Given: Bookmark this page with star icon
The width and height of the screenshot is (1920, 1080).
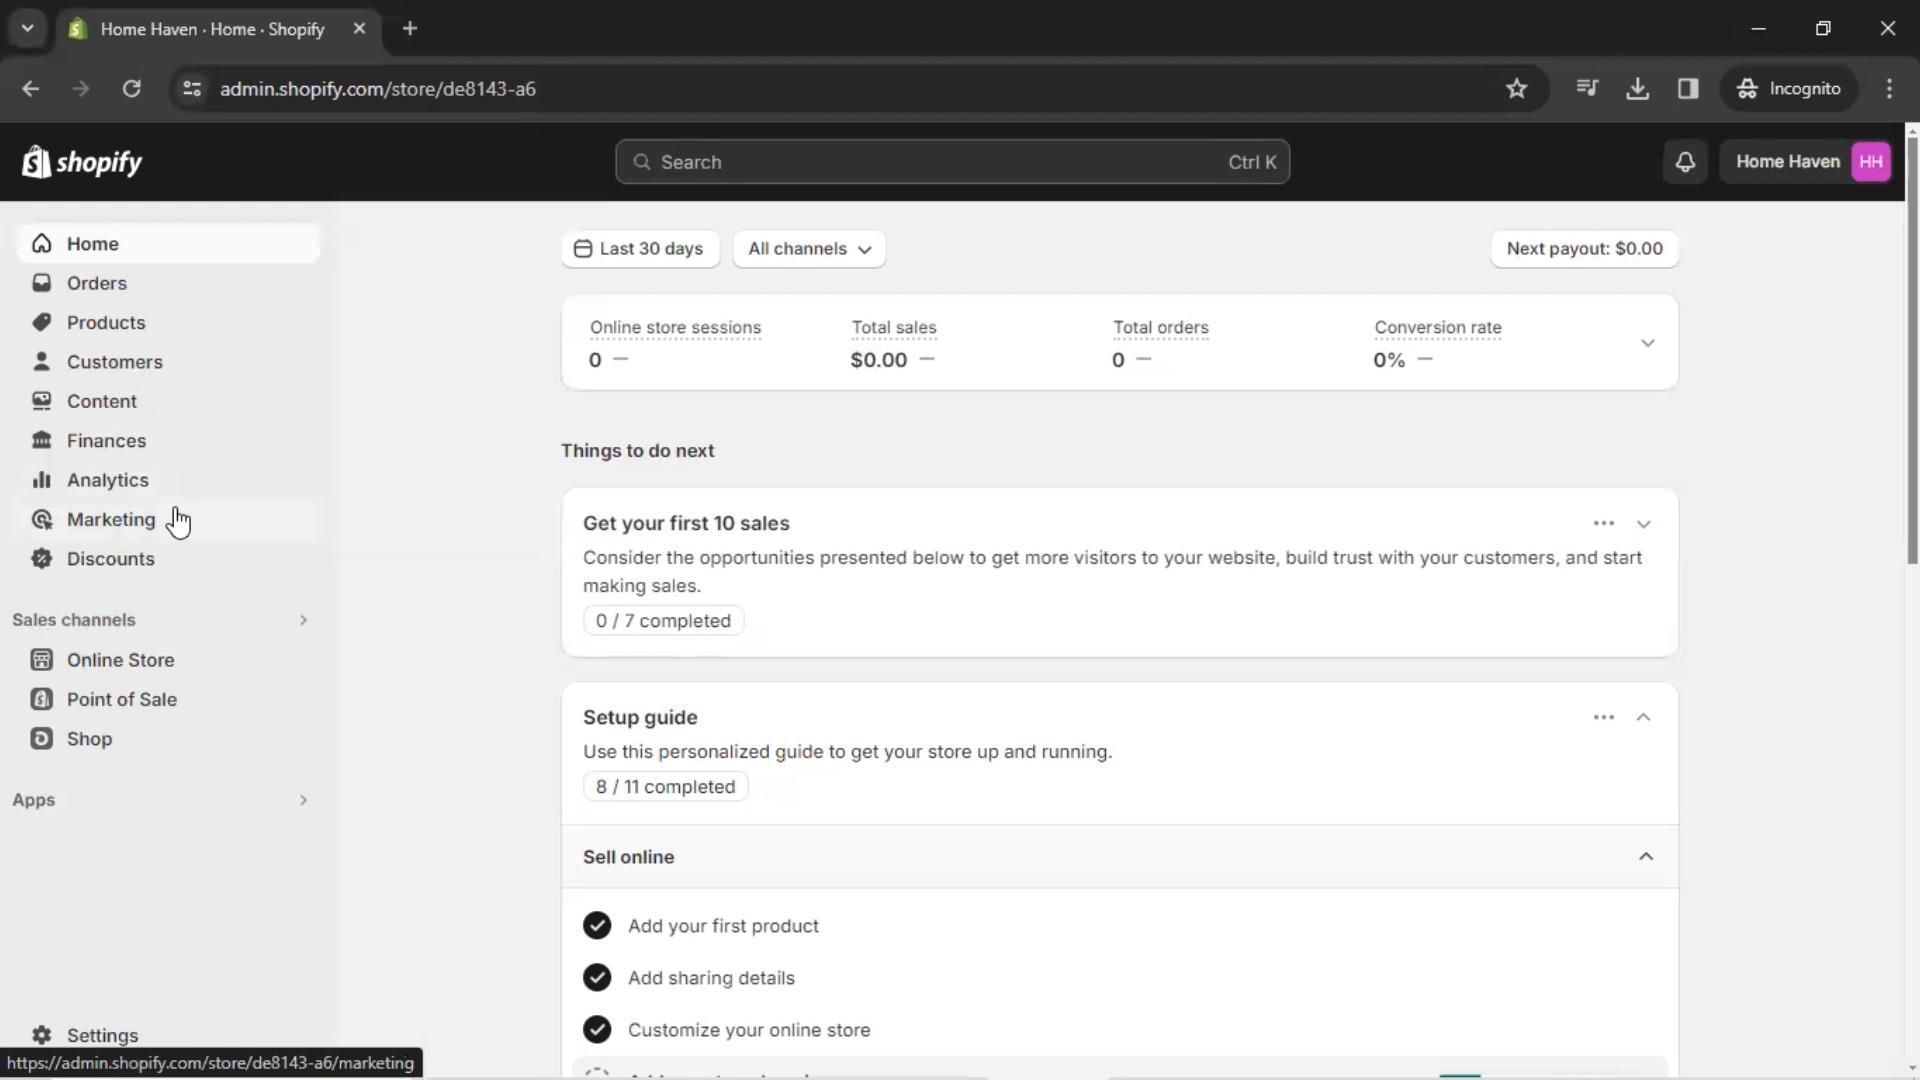Looking at the screenshot, I should [x=1516, y=89].
